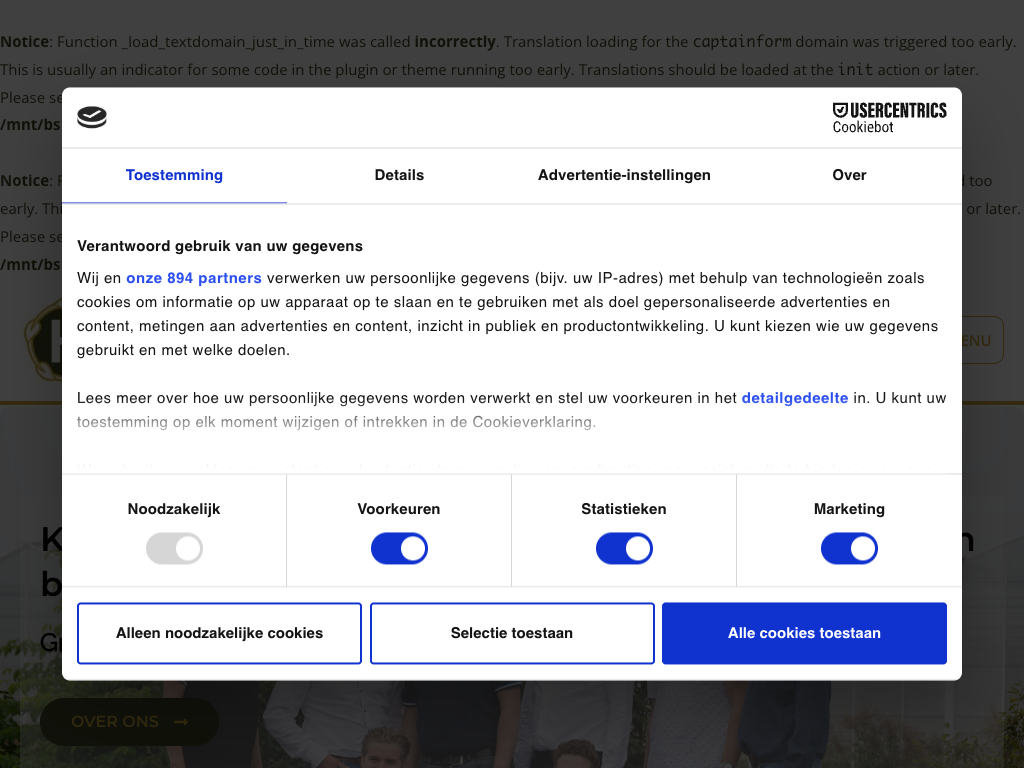Turn off the Statistieken cookies switch
Screen dimensions: 1024x768
pos(624,548)
